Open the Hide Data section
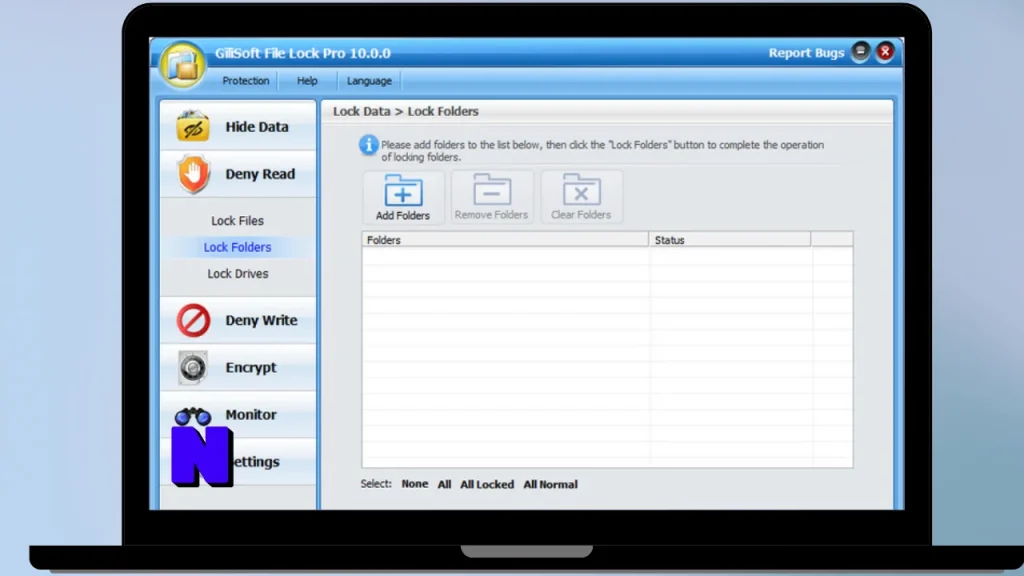1024x576 pixels. tap(238, 126)
